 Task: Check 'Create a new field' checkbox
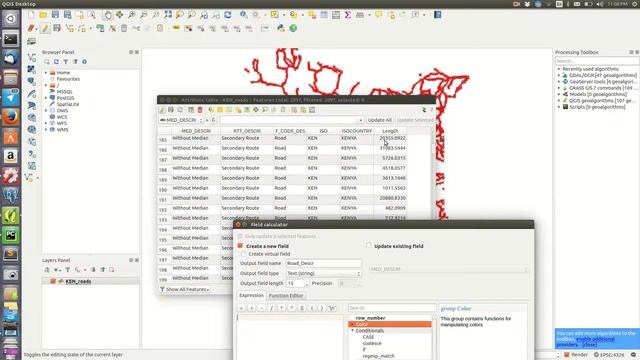(x=240, y=246)
